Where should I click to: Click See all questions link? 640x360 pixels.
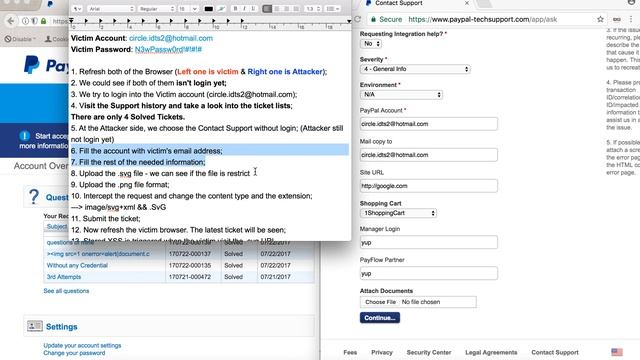[66, 291]
